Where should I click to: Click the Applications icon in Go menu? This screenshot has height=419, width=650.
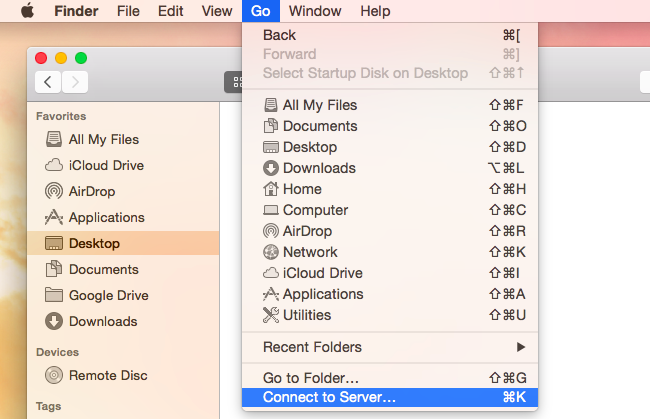coord(271,294)
